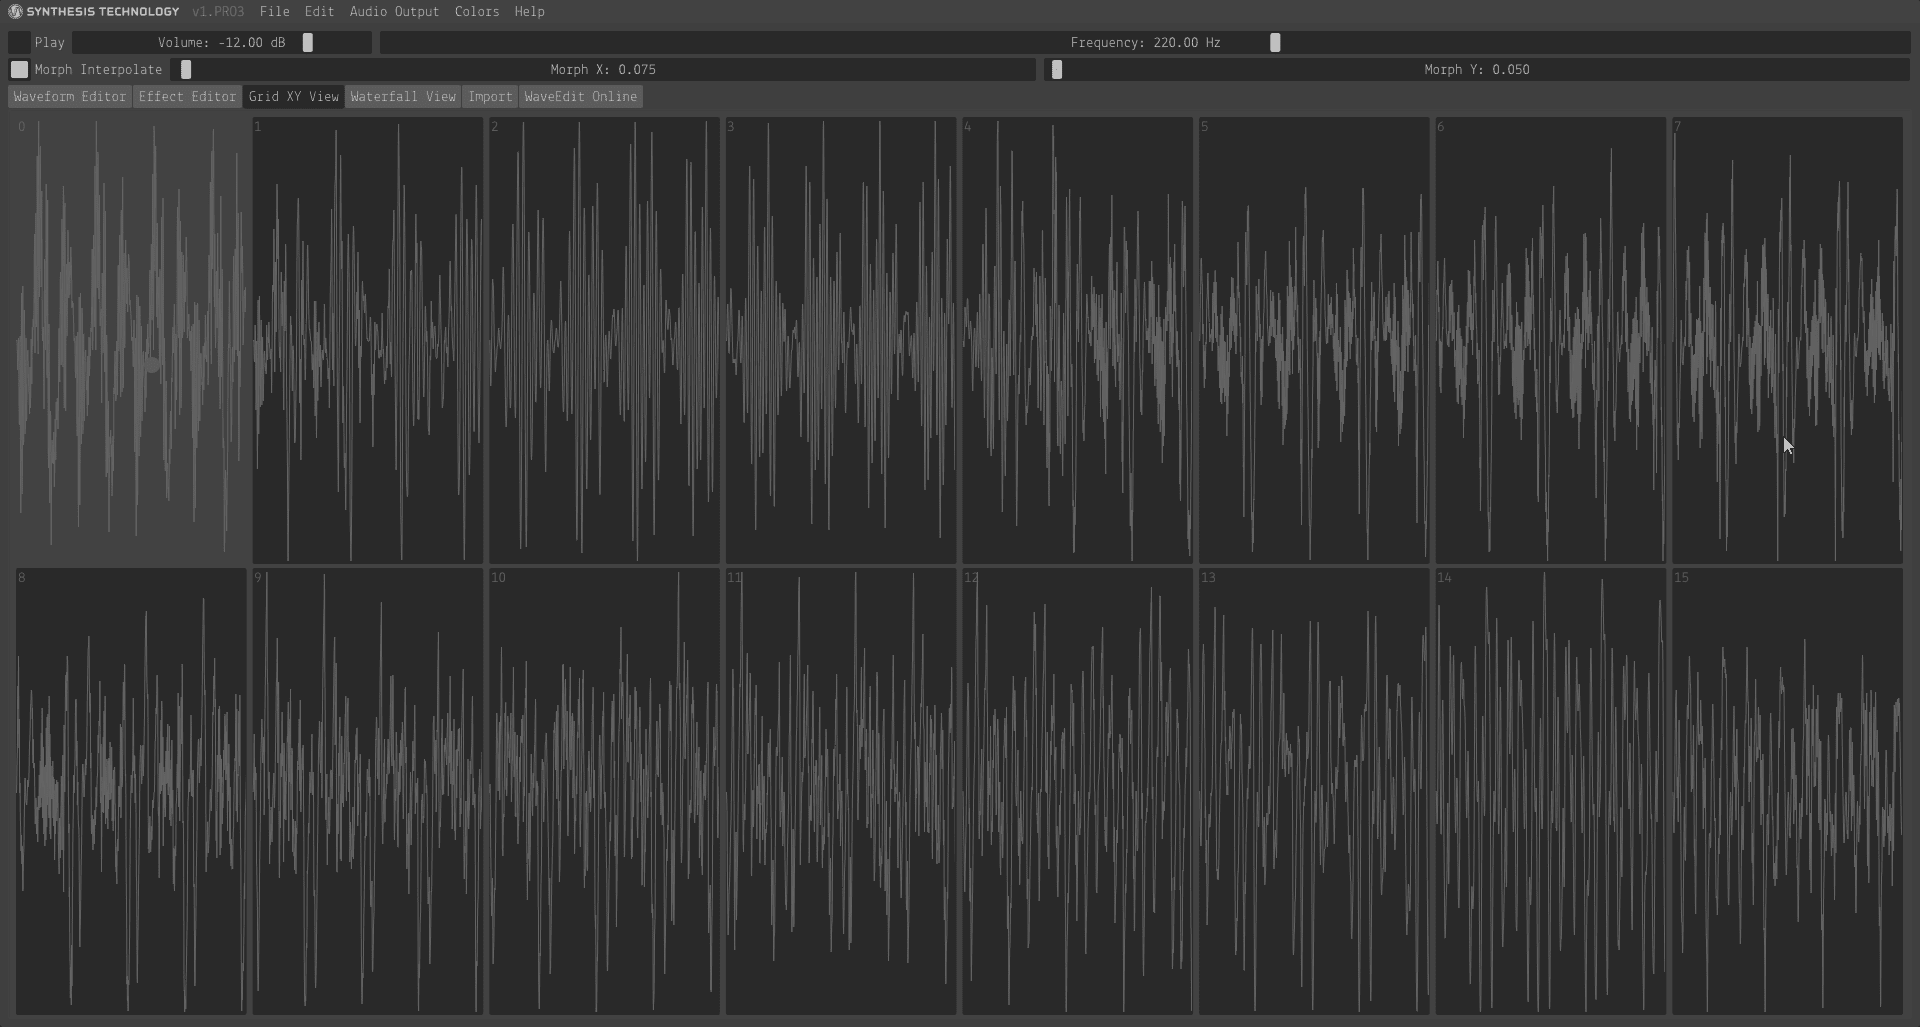
Task: Open the WaveEdit Online page
Action: point(580,97)
